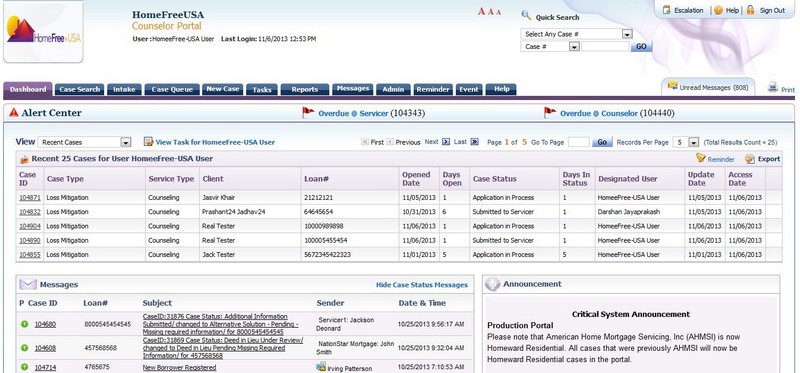Viewport: 800px width, 373px height.
Task: Click the View Task notepad icon
Action: (x=148, y=142)
